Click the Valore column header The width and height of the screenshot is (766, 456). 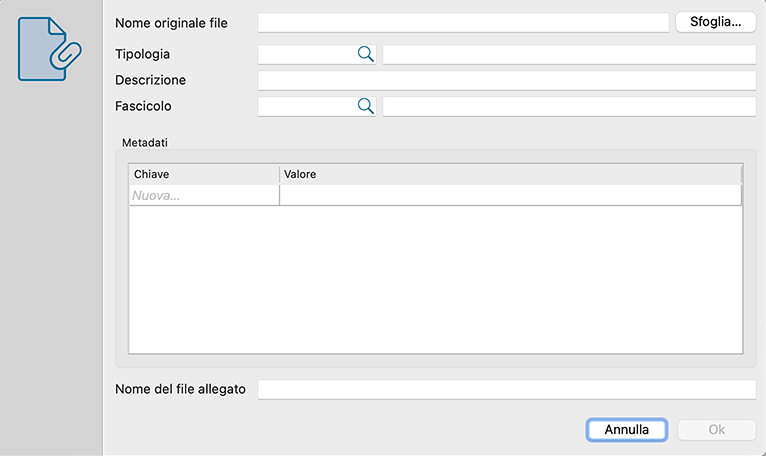[x=510, y=175]
